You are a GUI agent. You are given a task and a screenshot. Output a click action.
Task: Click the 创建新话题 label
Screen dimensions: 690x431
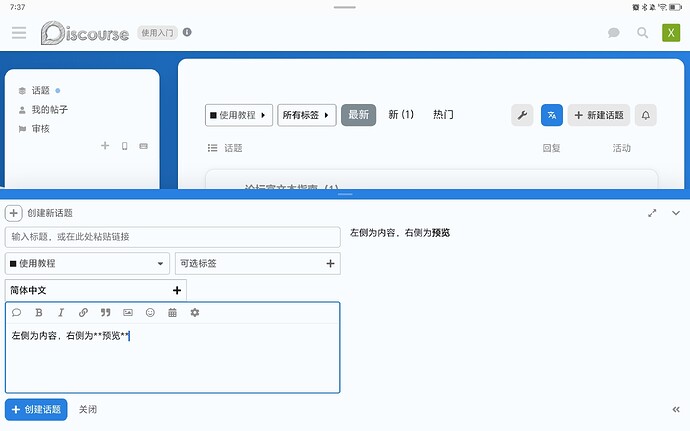(50, 213)
